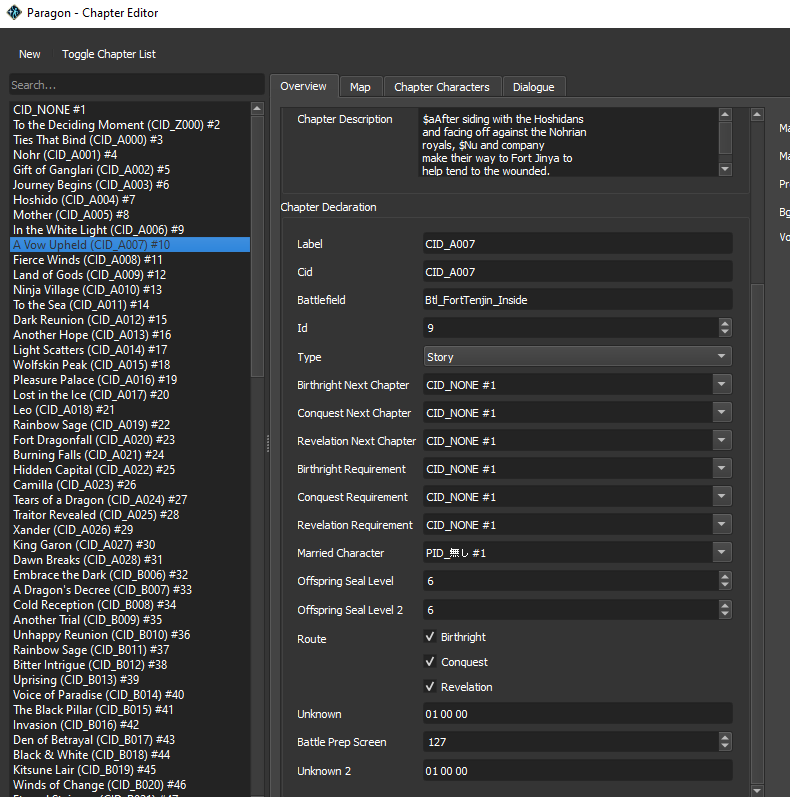Select Wolfskin Peak chapter

click(x=130, y=364)
